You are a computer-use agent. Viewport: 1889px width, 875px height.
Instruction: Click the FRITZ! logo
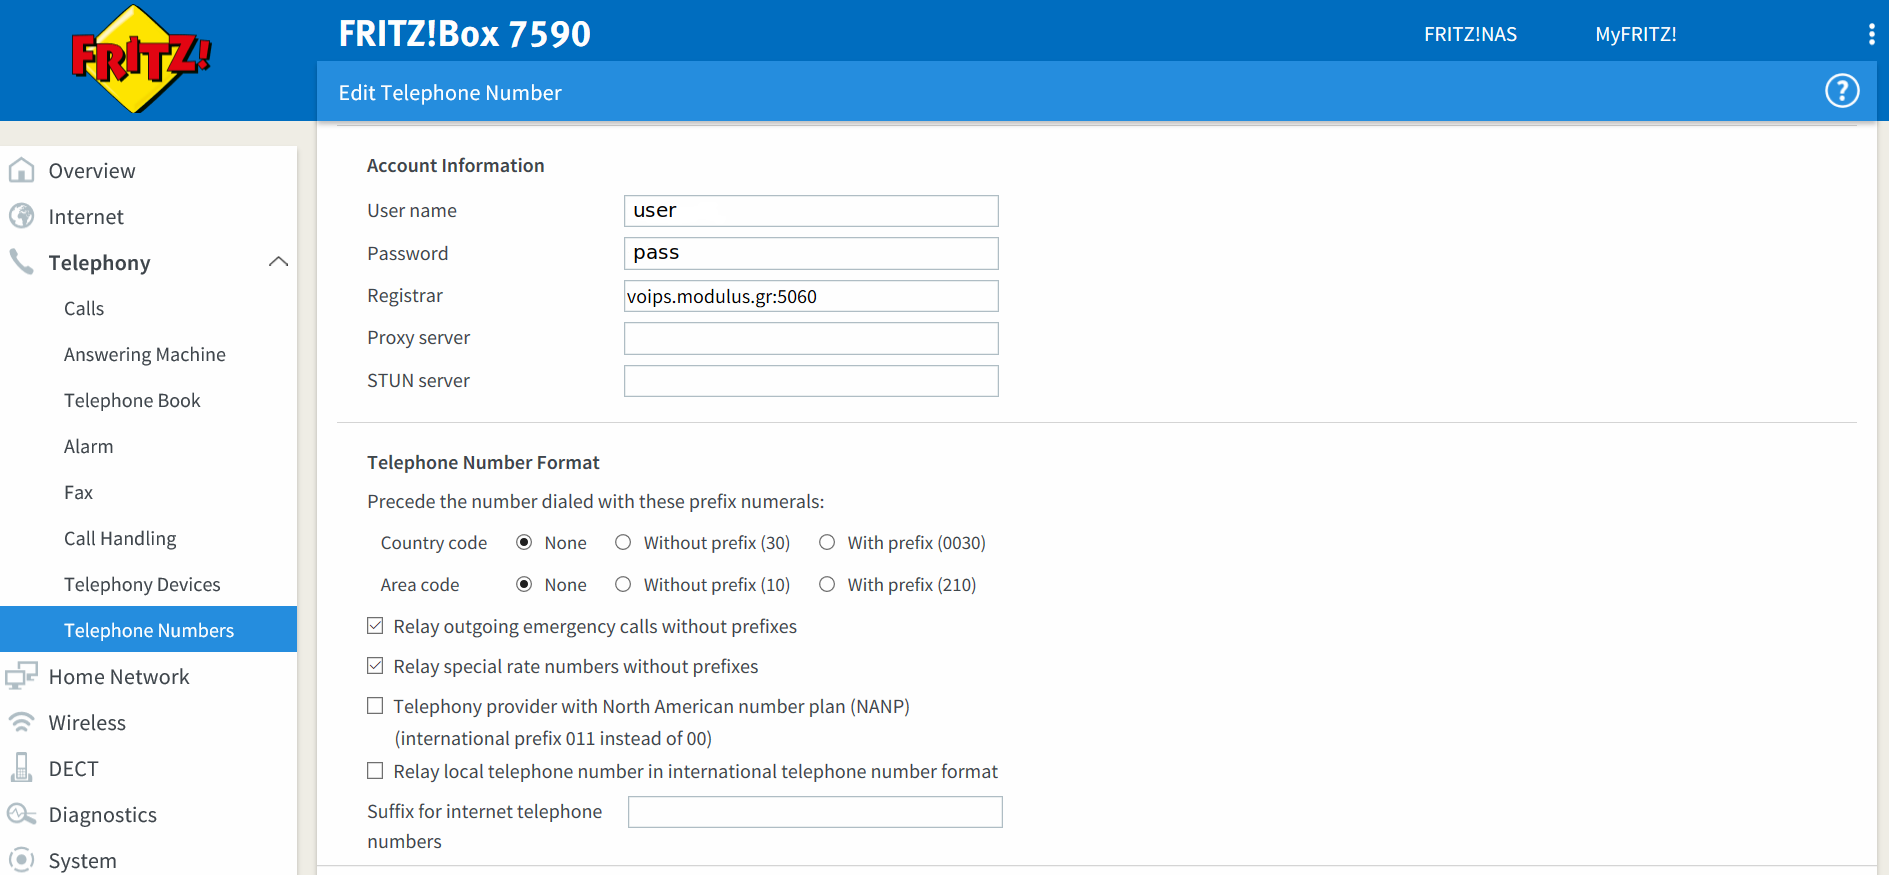(141, 59)
